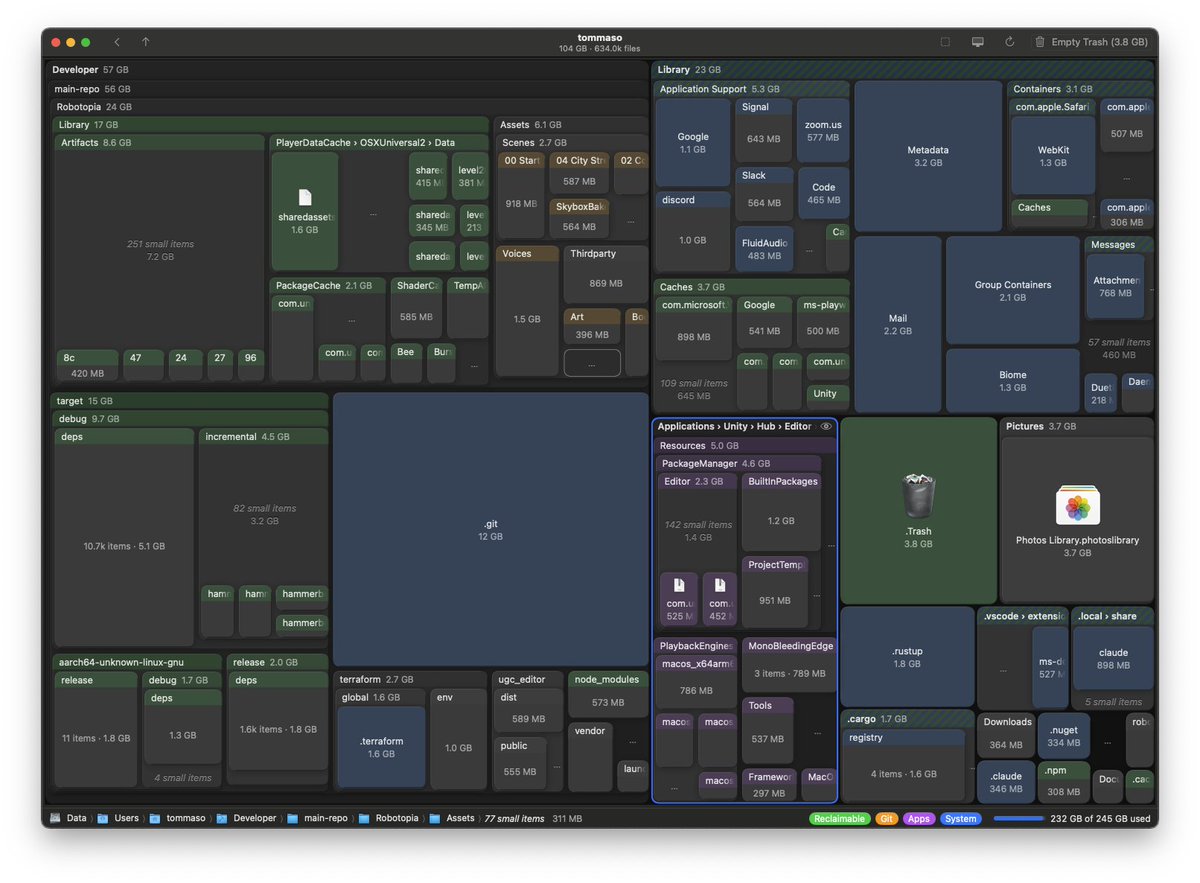Select the WebKit 1.3 GB block

[1053, 156]
